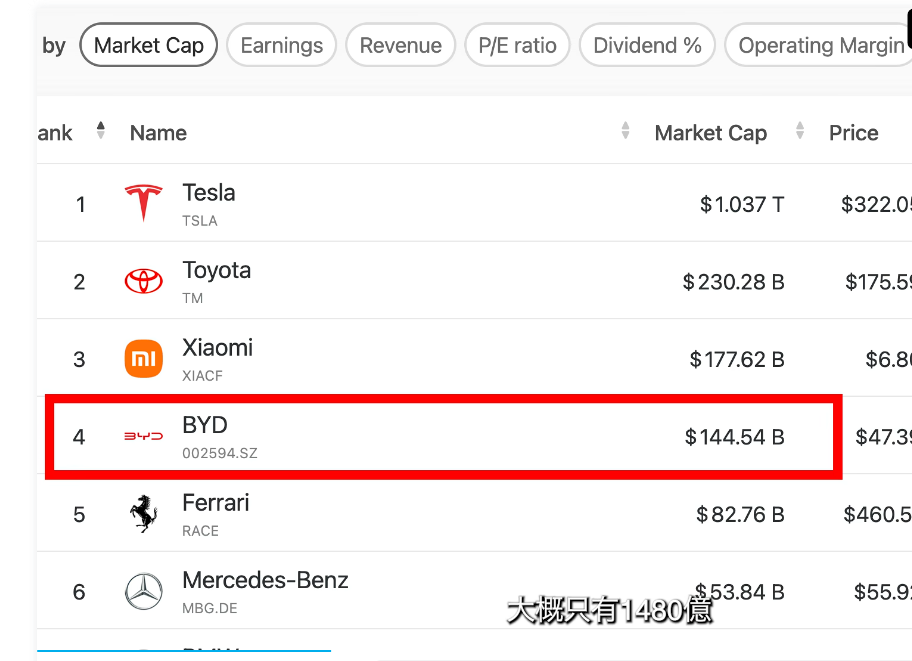Click the Market Cap column header
This screenshot has height=661, width=912.
pyautogui.click(x=711, y=133)
